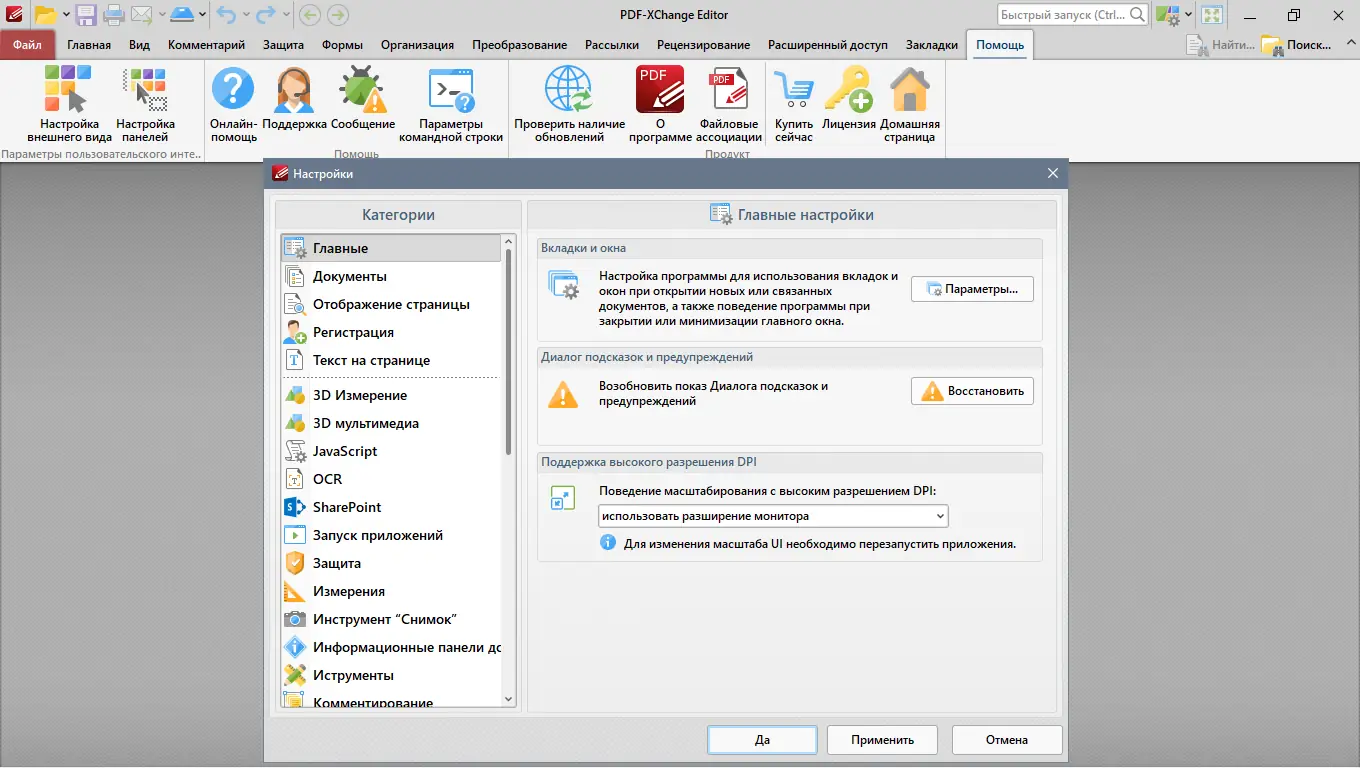Open Параметры командной строки

coord(451,104)
